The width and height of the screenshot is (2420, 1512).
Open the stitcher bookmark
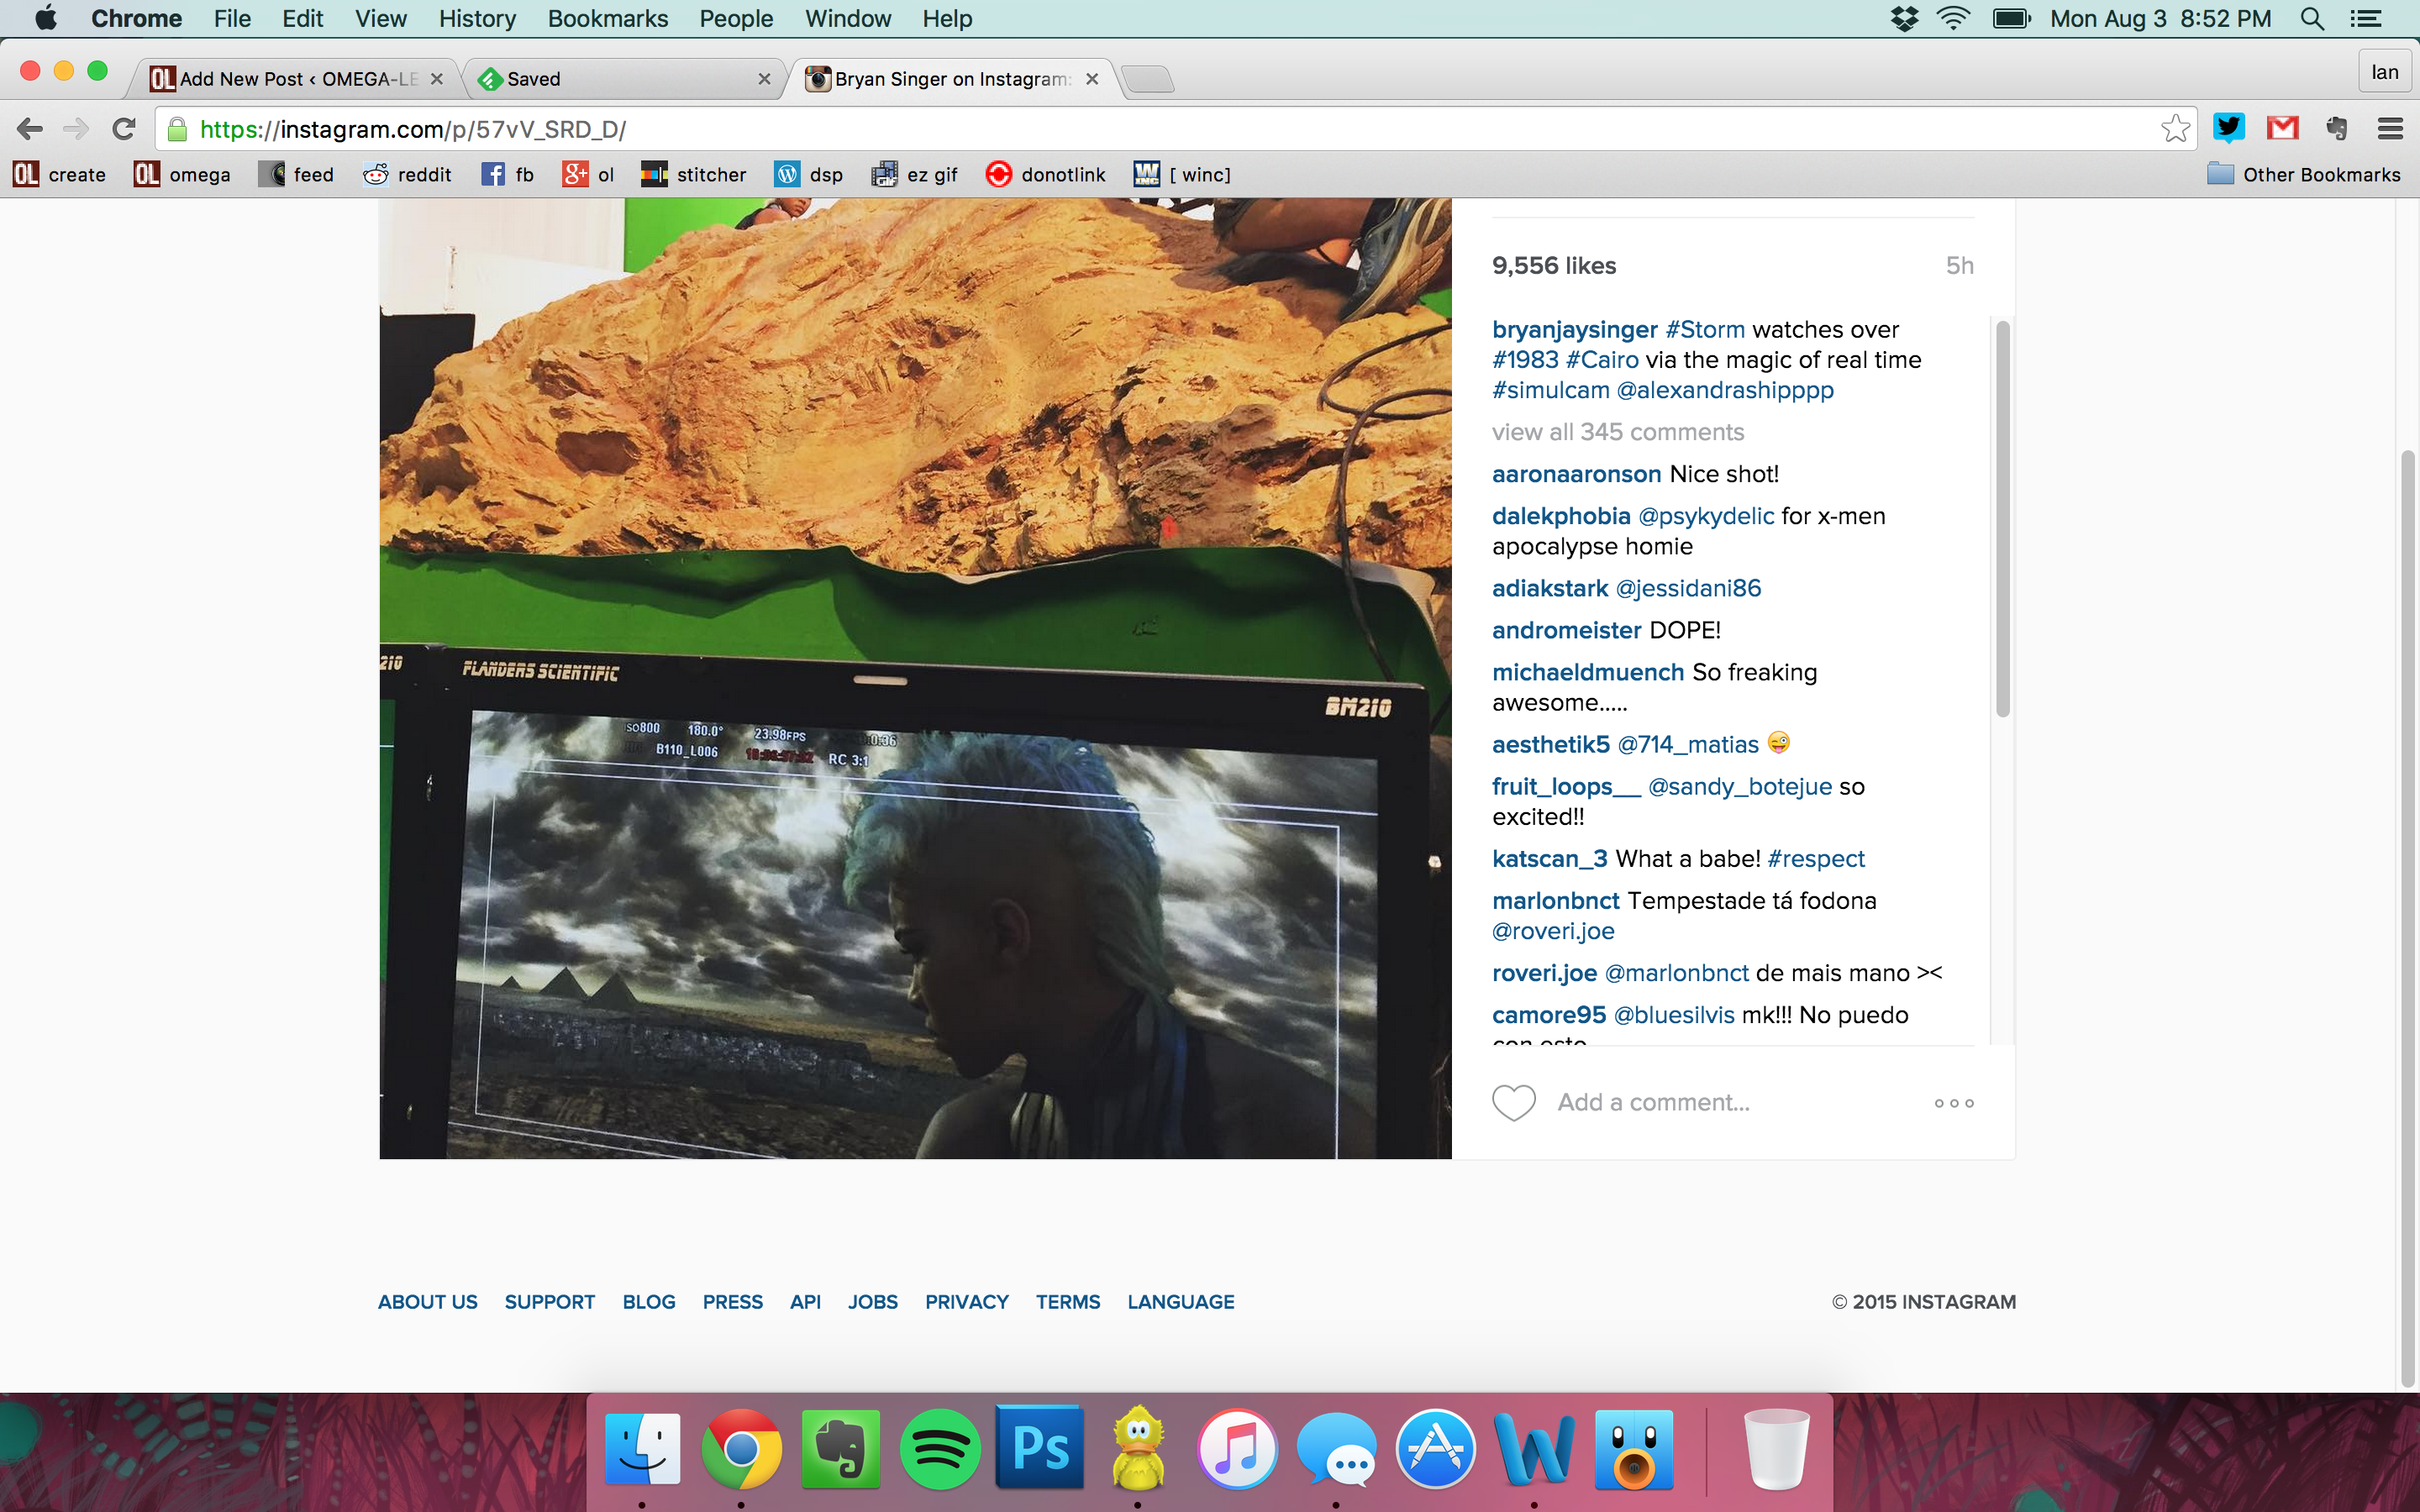694,174
